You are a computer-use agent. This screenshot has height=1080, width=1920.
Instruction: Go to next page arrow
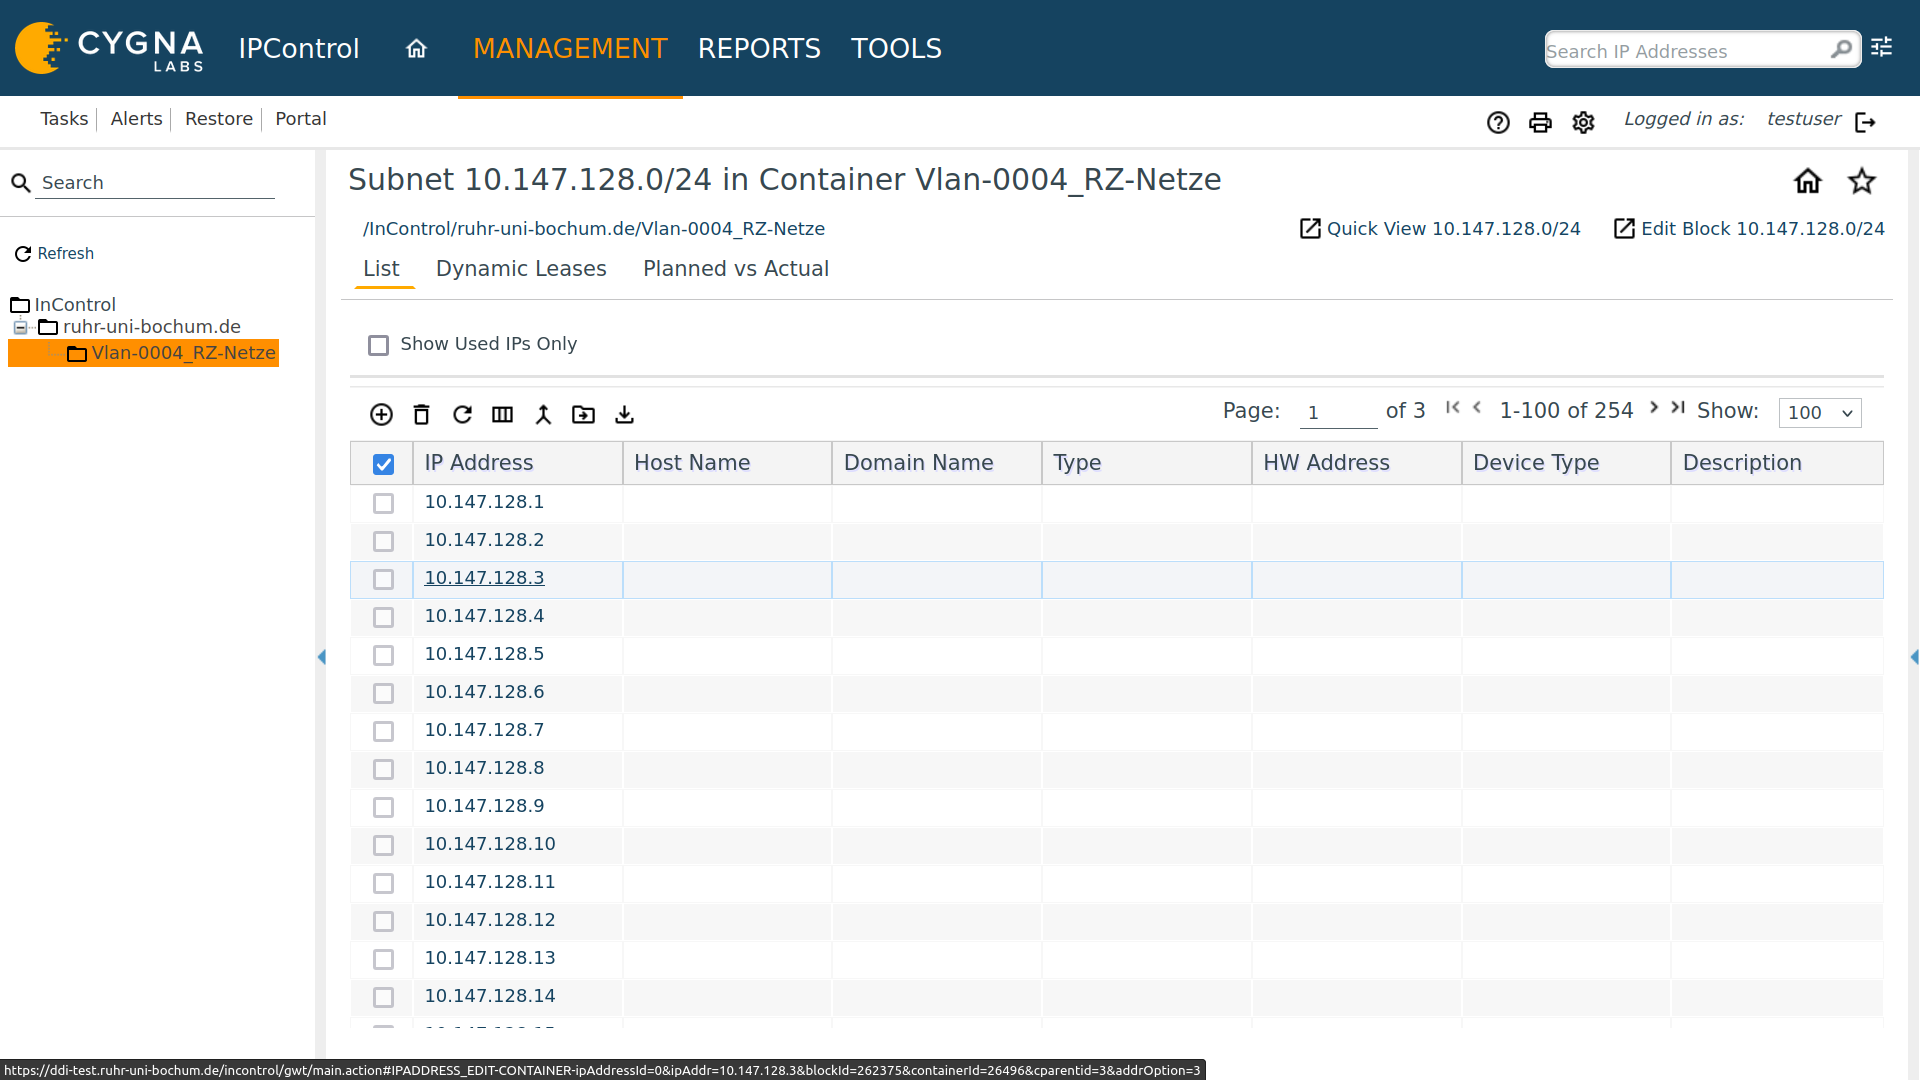click(x=1654, y=407)
